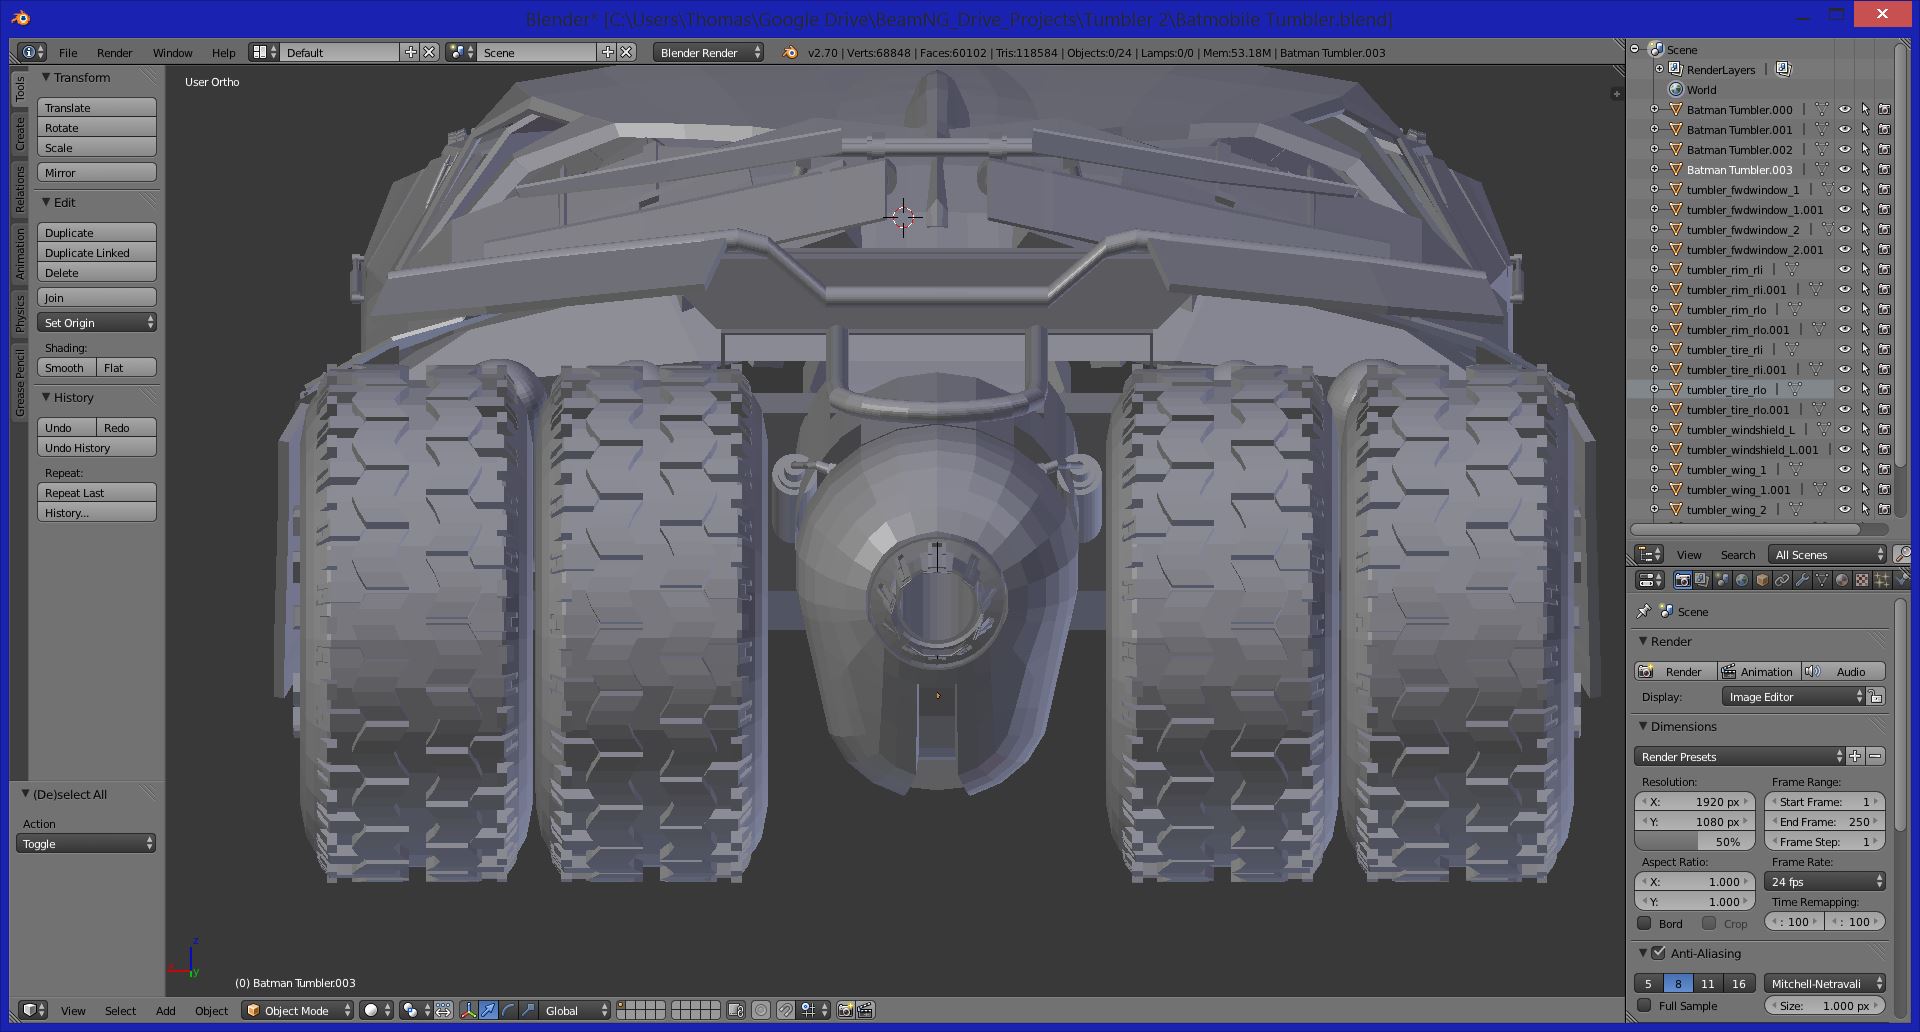The image size is (1920, 1032).
Task: Open the Toggle action dropdown
Action: coord(87,843)
